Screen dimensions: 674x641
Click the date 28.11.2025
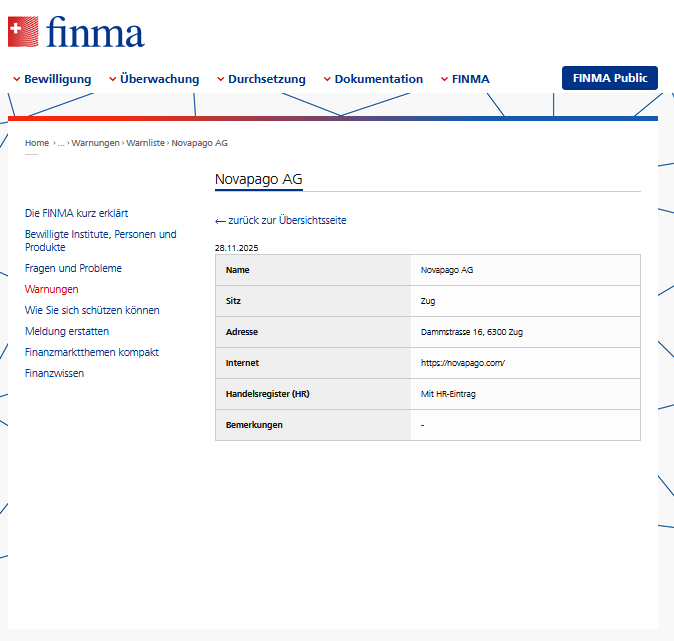(236, 248)
